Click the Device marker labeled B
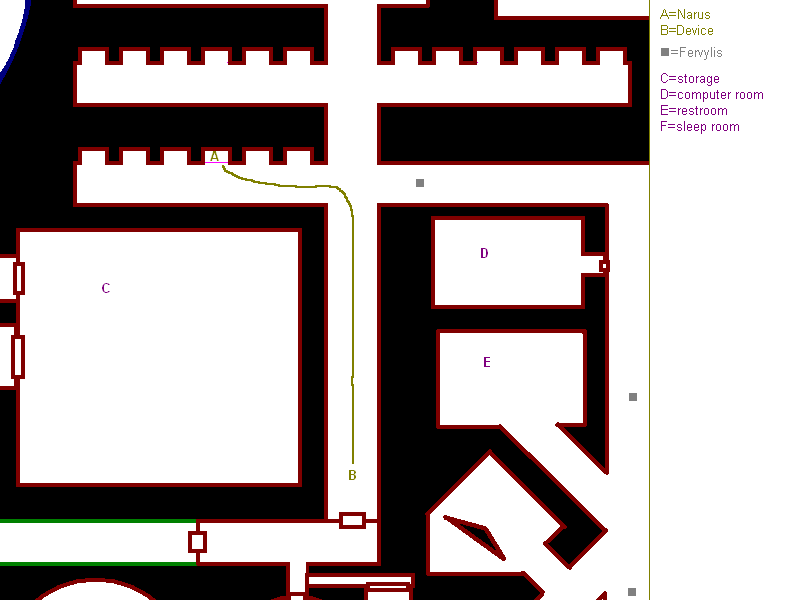The image size is (800, 600). (x=352, y=475)
